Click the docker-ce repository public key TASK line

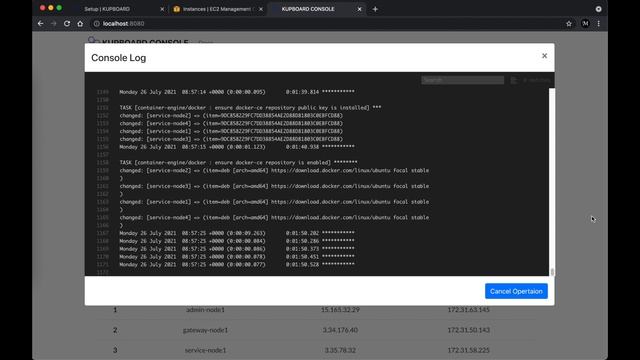(250, 108)
